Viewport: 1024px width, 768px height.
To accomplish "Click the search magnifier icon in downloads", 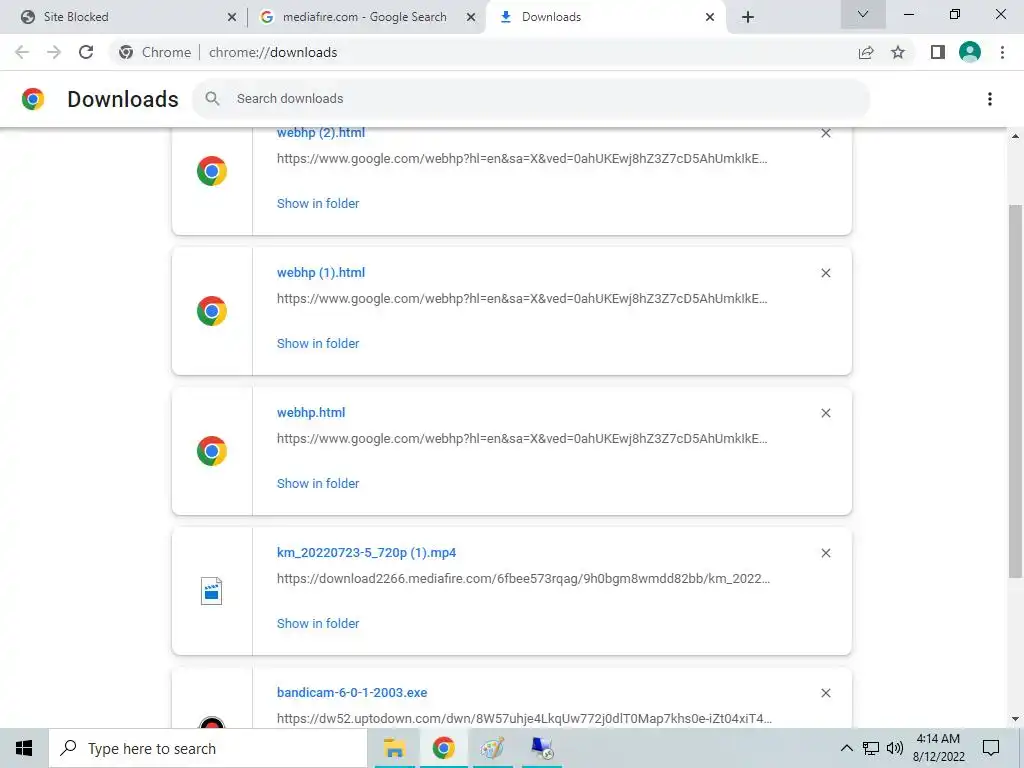I will (x=212, y=99).
